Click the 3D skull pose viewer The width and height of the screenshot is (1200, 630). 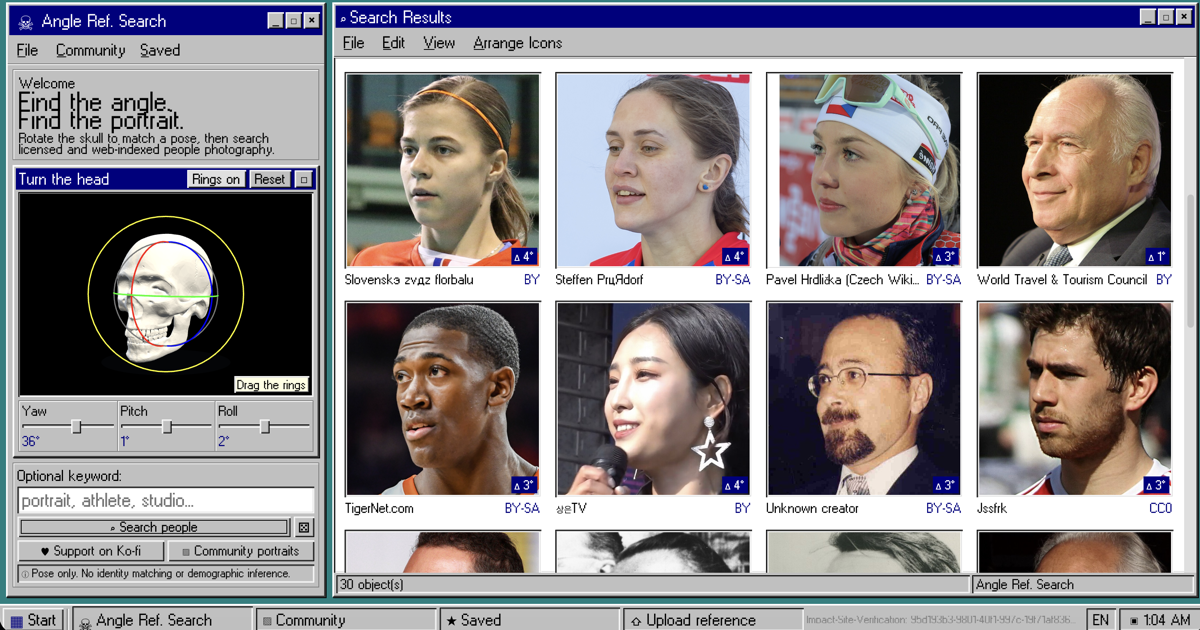pos(166,294)
